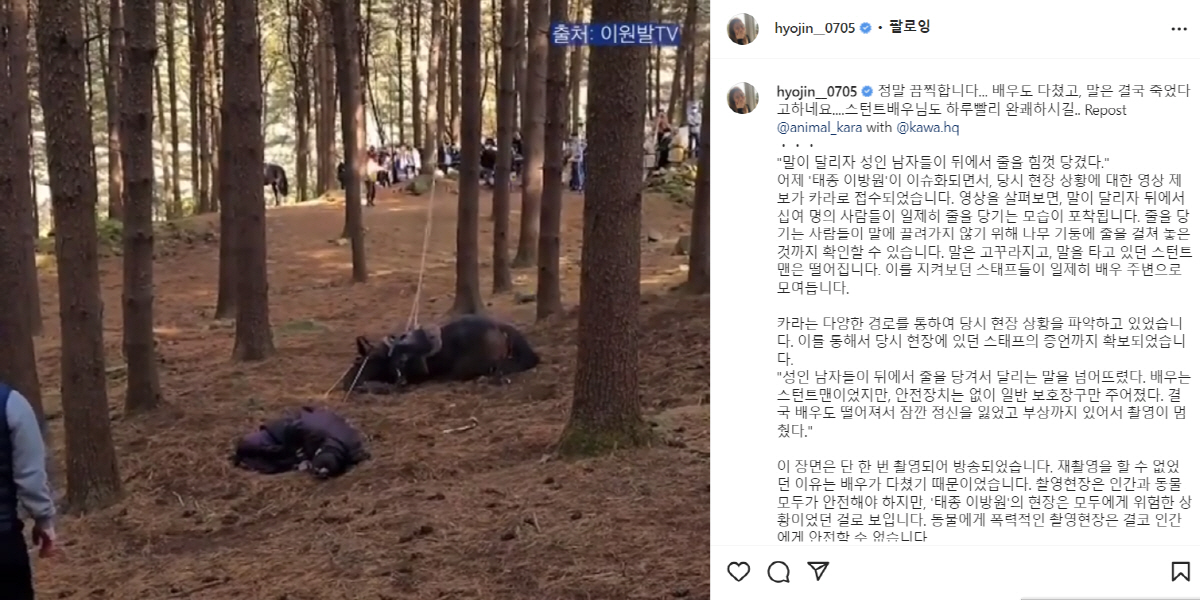Click the verified badge in the post header
Image resolution: width=1200 pixels, height=600 pixels.
[865, 28]
